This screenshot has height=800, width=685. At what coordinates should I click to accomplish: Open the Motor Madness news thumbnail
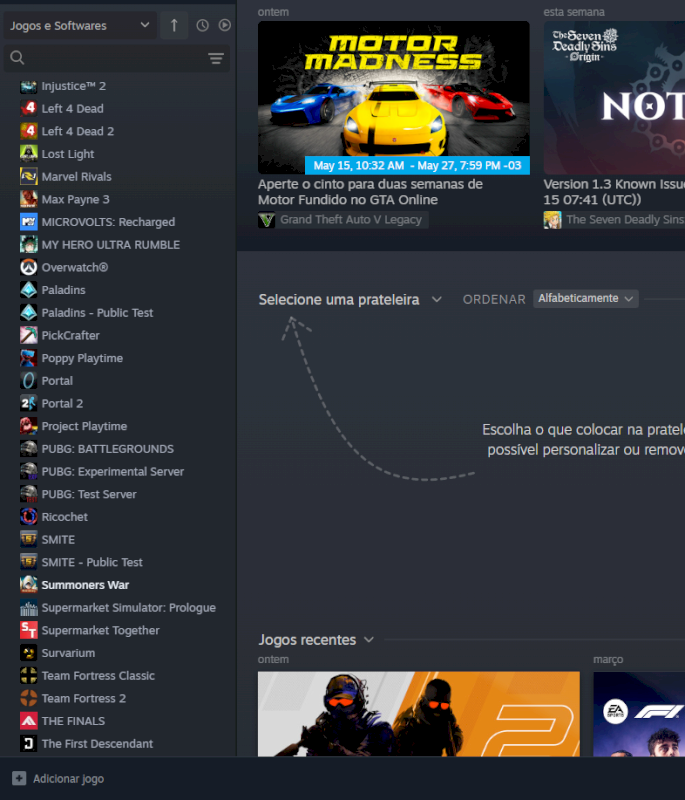394,97
